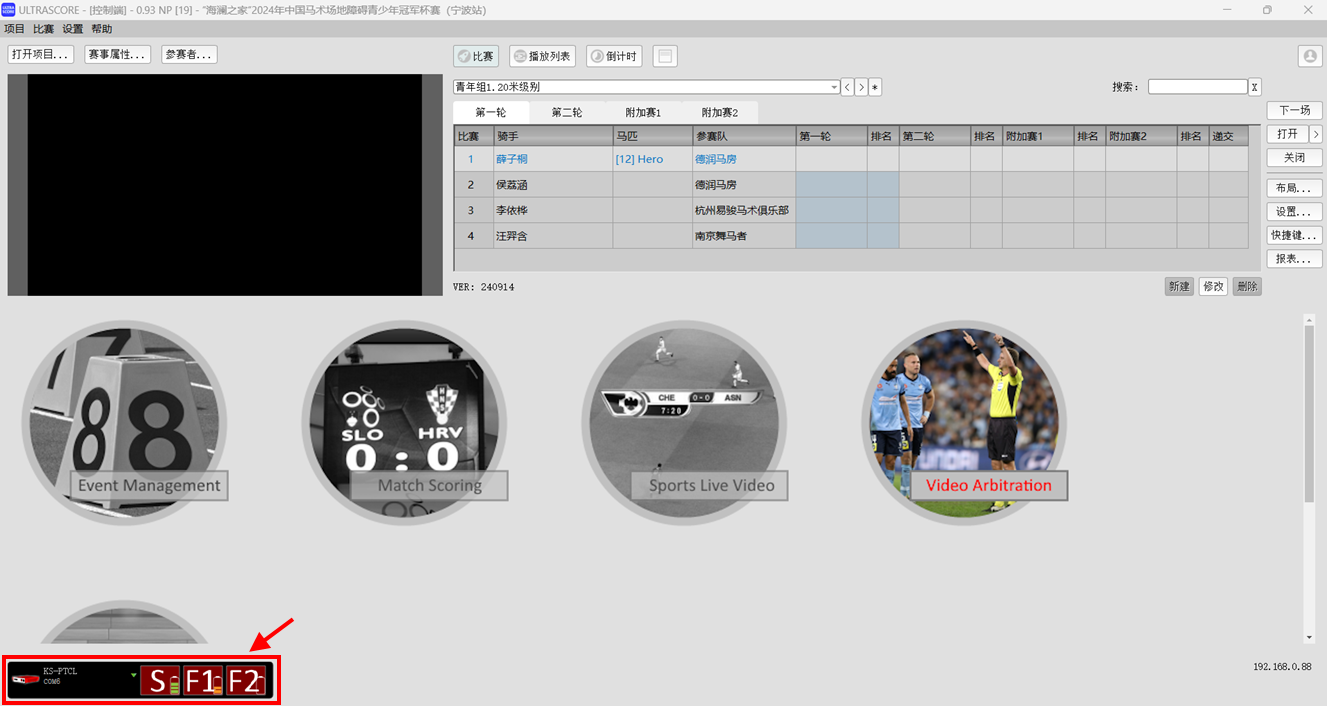Toggle the 比赛 view button
Image resolution: width=1327 pixels, height=706 pixels.
(476, 56)
